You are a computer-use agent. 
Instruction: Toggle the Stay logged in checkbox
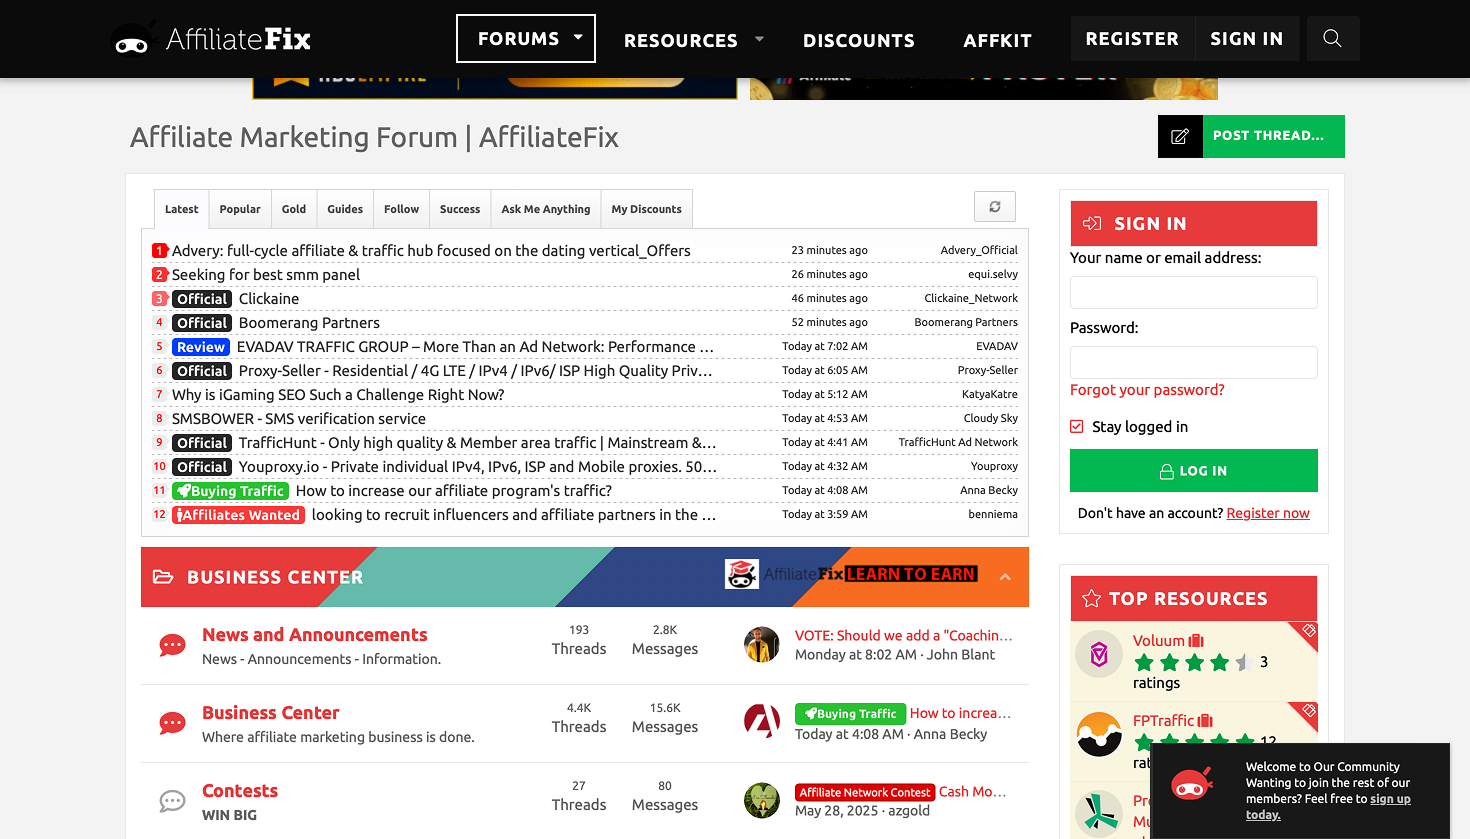click(x=1077, y=427)
